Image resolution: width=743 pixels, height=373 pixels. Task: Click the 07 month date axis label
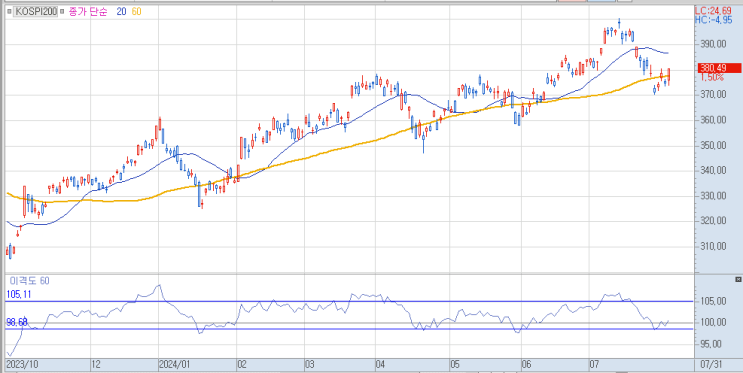pos(595,365)
